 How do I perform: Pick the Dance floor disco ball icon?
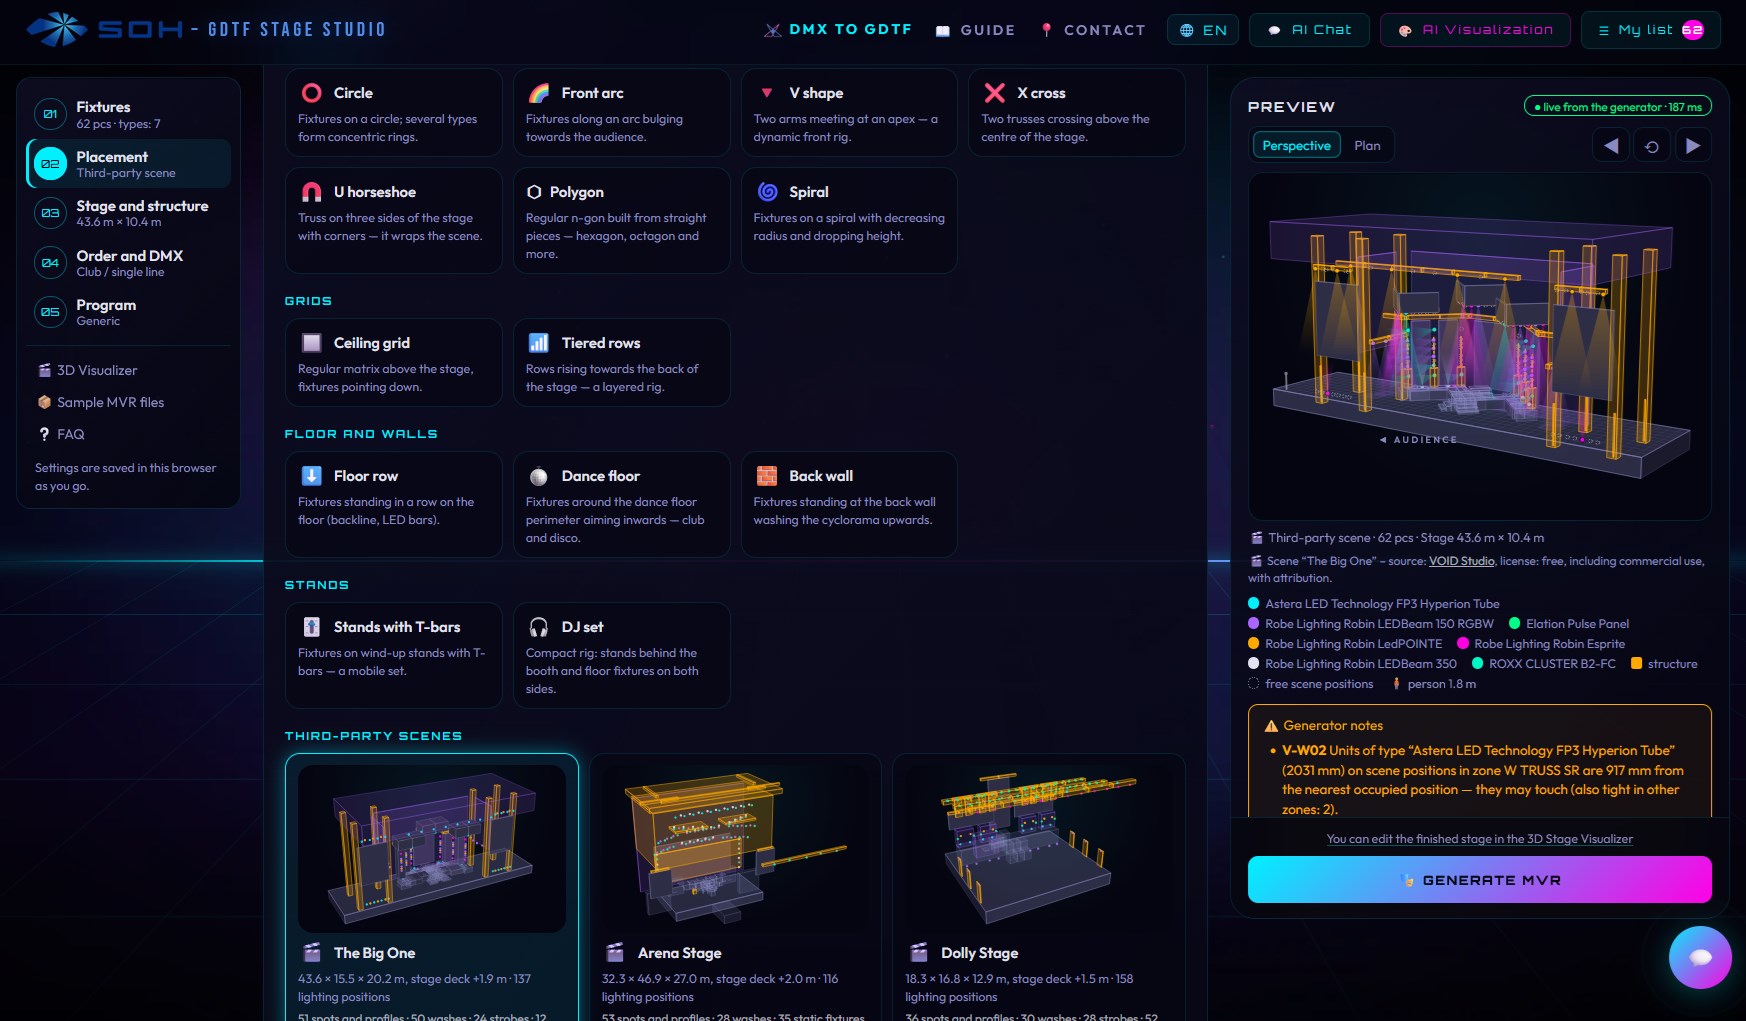pos(539,476)
